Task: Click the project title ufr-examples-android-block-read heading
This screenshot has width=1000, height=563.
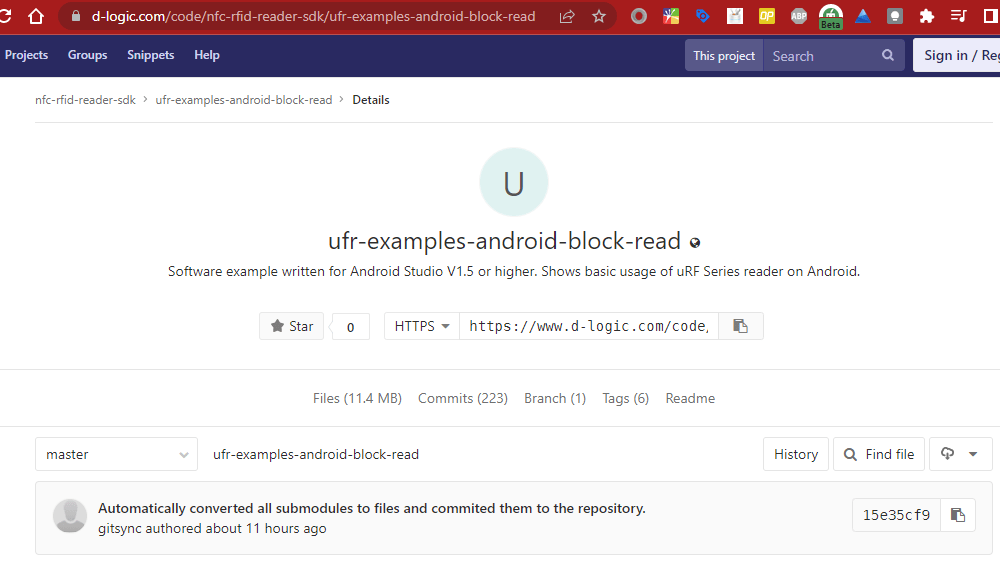Action: (x=504, y=242)
